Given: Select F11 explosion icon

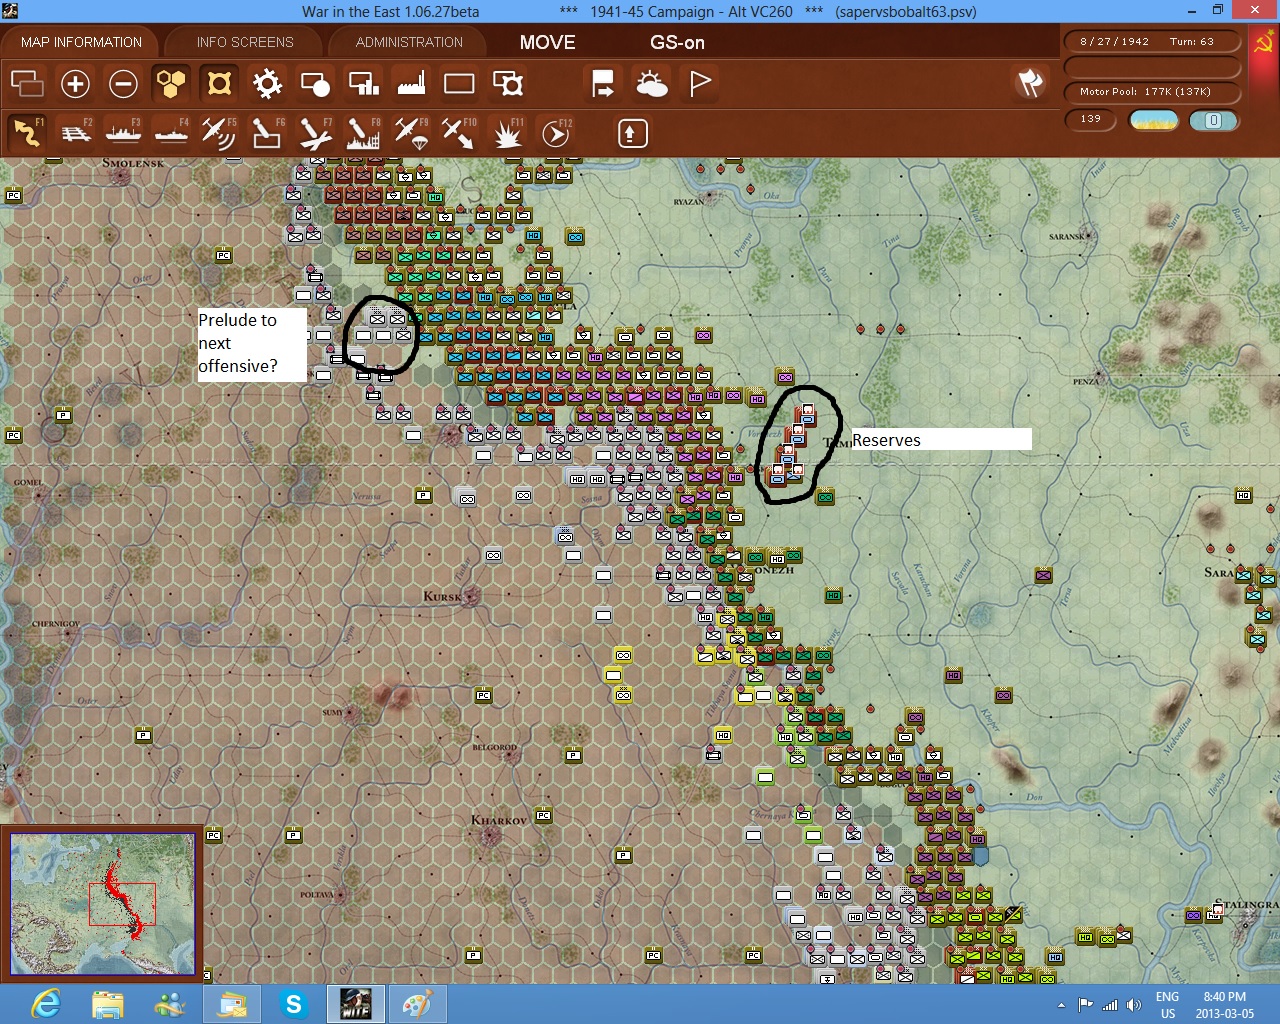Looking at the screenshot, I should [507, 132].
